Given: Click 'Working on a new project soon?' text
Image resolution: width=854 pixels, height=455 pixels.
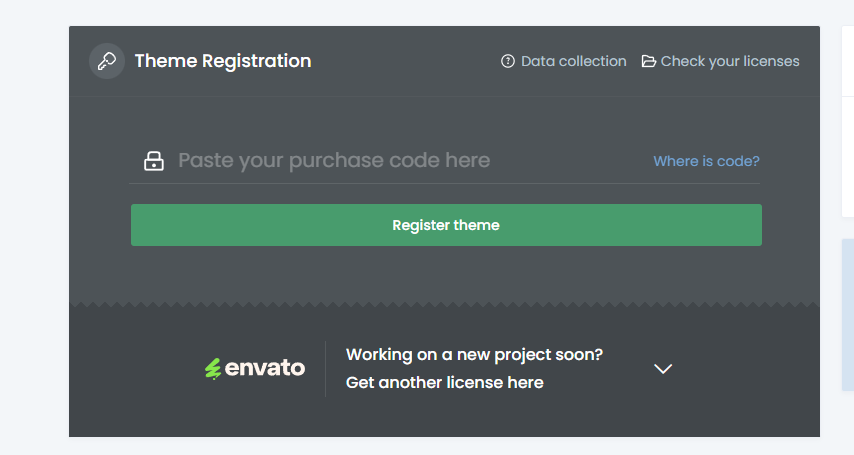Looking at the screenshot, I should 474,354.
